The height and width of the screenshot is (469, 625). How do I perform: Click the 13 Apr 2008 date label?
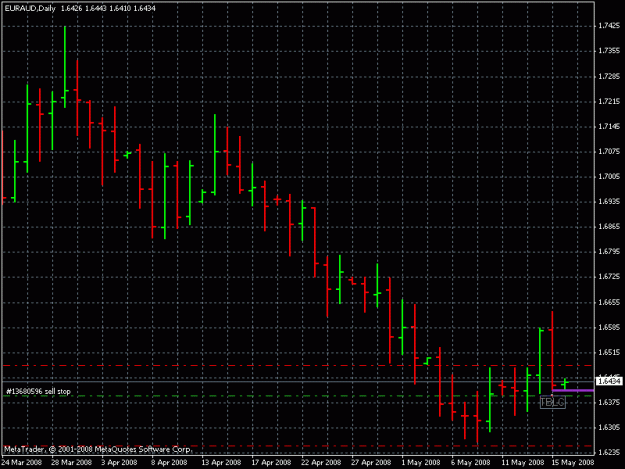click(x=221, y=463)
